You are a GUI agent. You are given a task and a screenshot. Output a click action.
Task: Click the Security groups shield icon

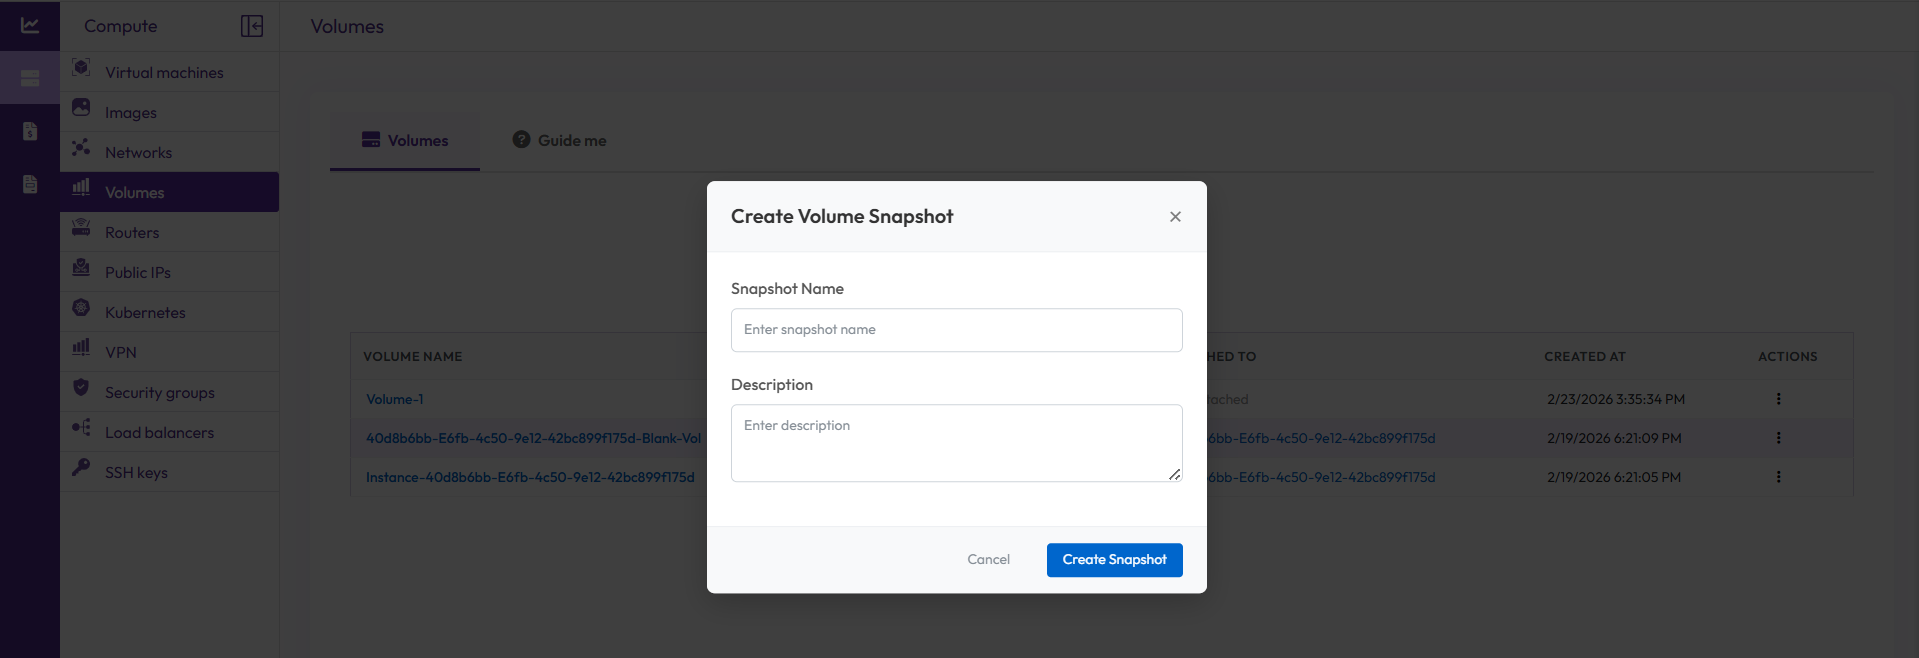(82, 389)
